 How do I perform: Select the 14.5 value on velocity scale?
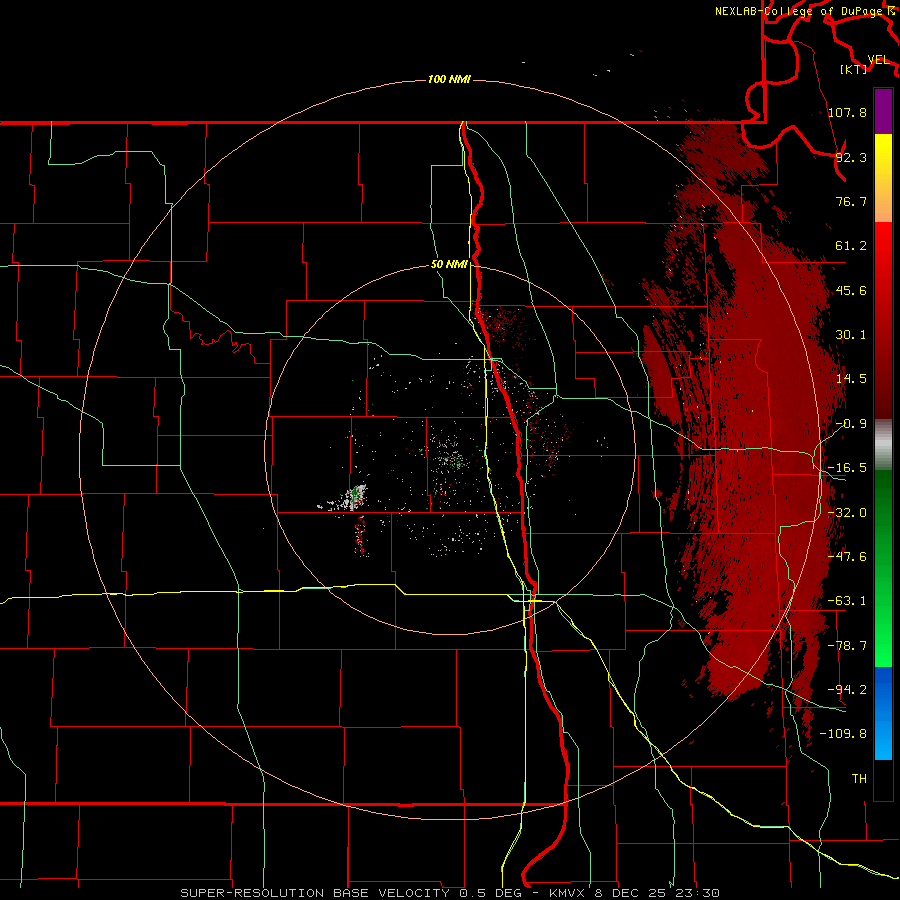(x=851, y=379)
